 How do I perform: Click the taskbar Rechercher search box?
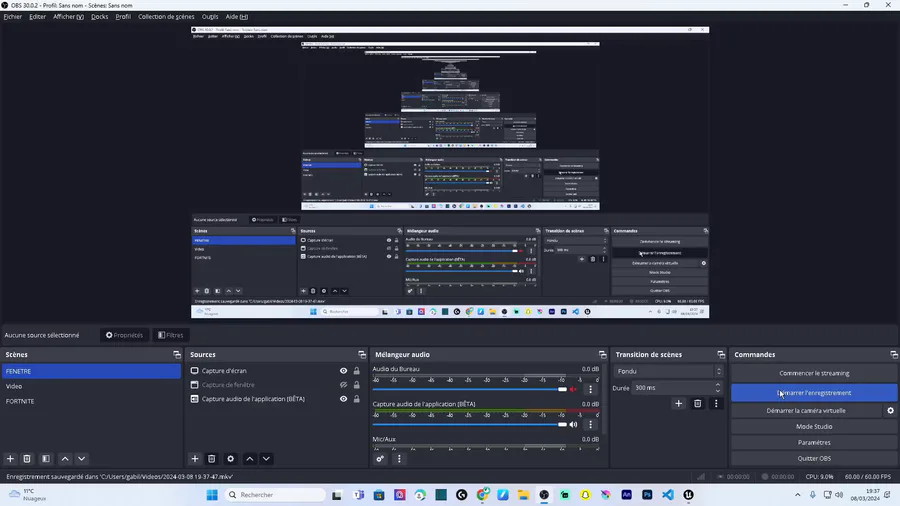coord(276,495)
